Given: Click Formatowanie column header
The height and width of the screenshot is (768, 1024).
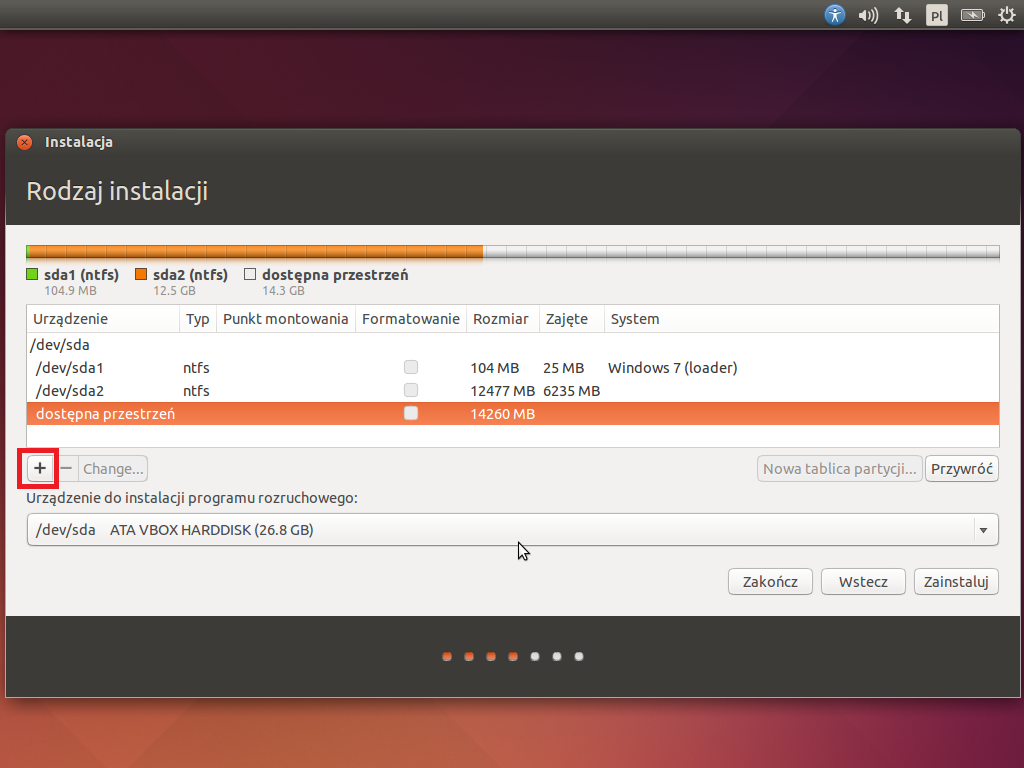Looking at the screenshot, I should tap(411, 319).
